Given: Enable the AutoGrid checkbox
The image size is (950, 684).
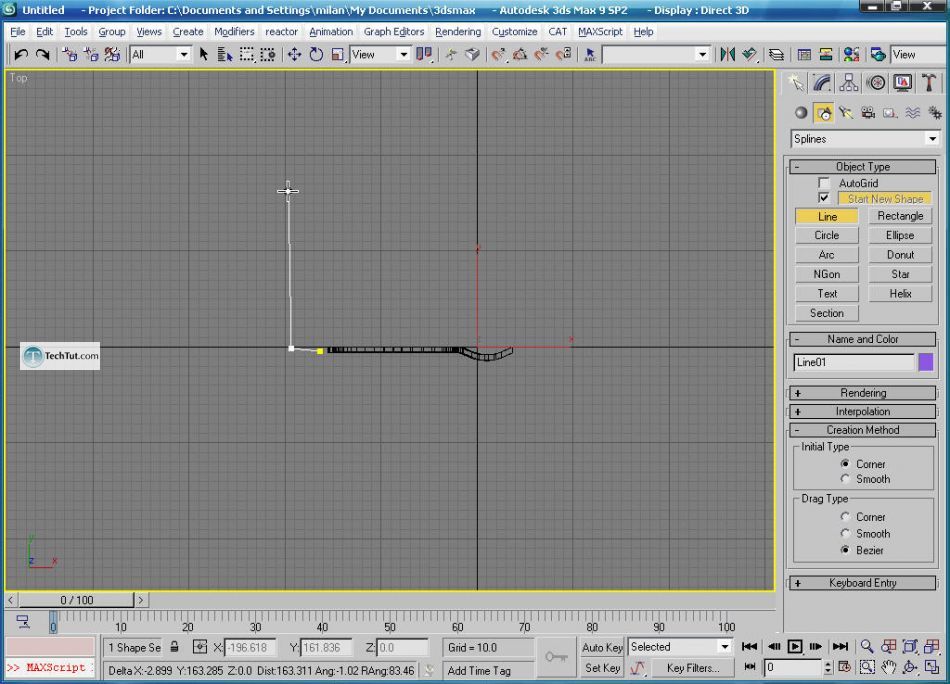Looking at the screenshot, I should point(823,182).
